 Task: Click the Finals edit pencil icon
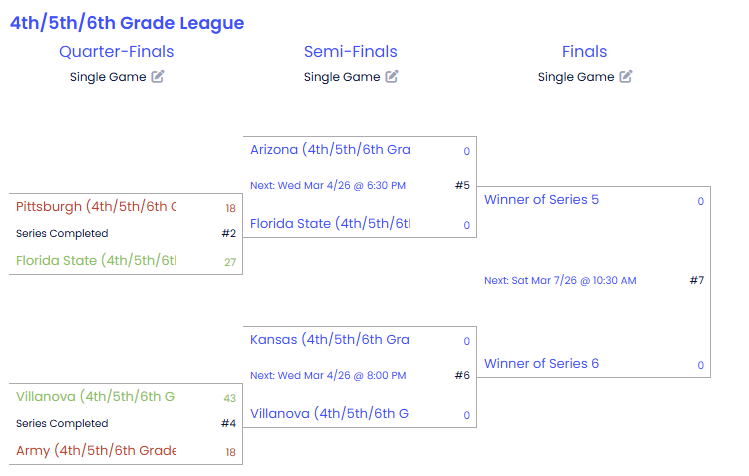point(626,77)
